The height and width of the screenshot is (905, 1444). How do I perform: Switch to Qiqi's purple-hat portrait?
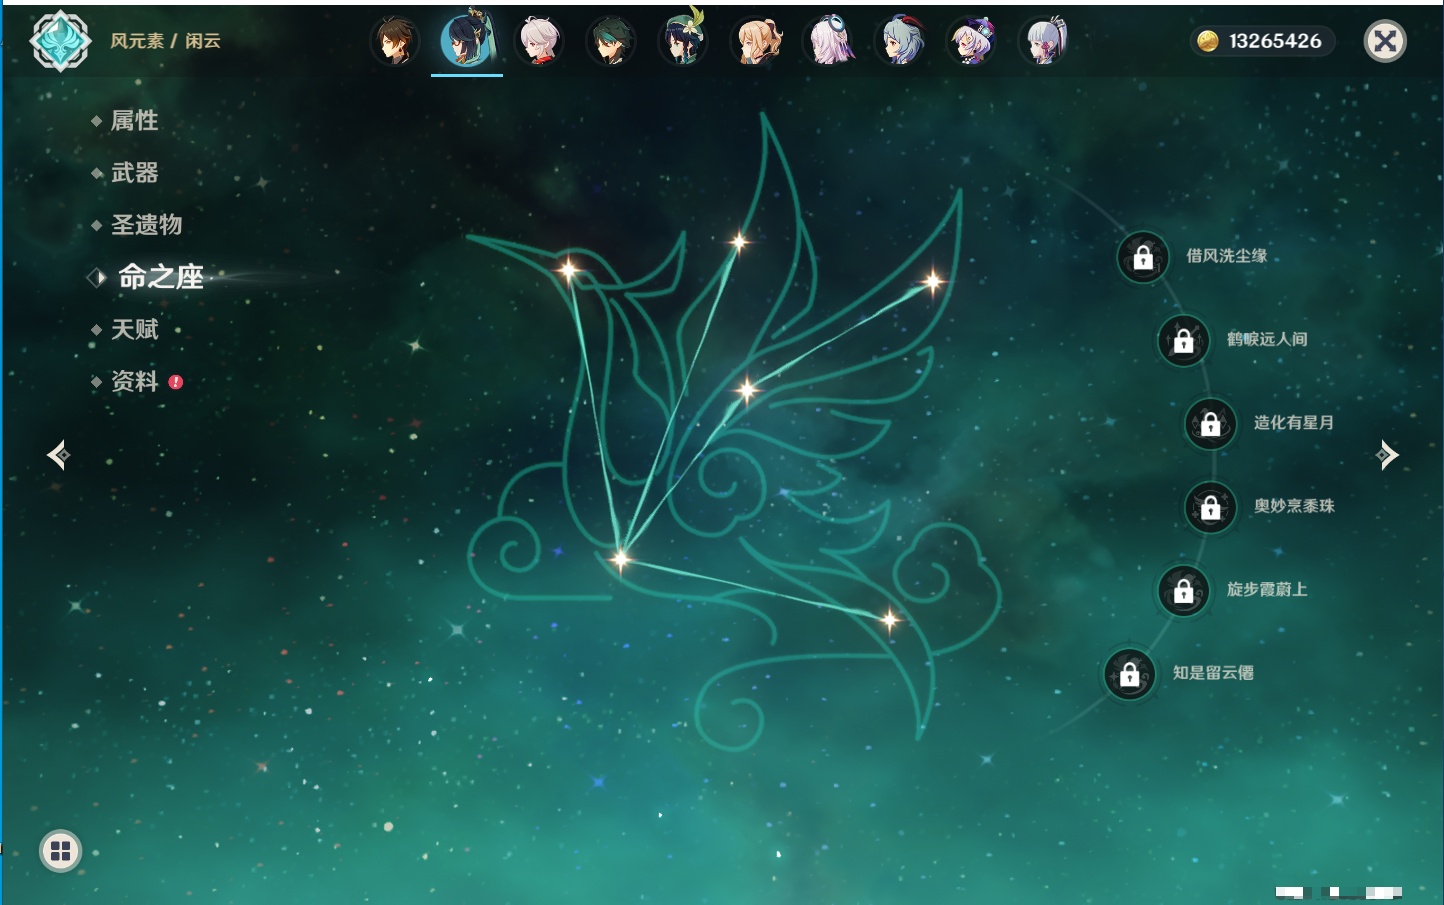pyautogui.click(x=972, y=41)
